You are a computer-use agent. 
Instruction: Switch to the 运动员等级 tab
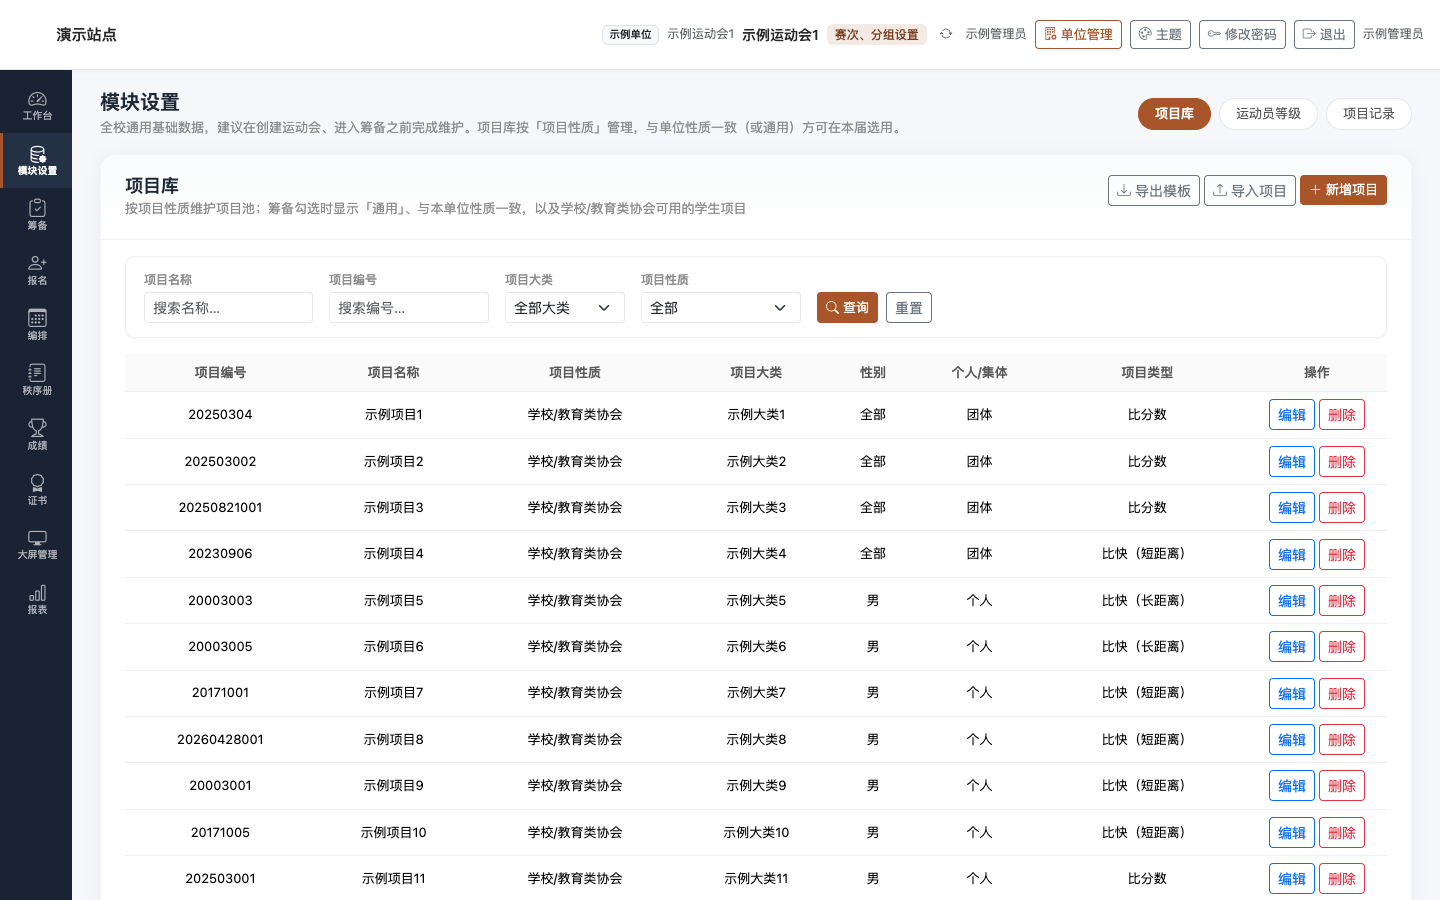[x=1268, y=114]
